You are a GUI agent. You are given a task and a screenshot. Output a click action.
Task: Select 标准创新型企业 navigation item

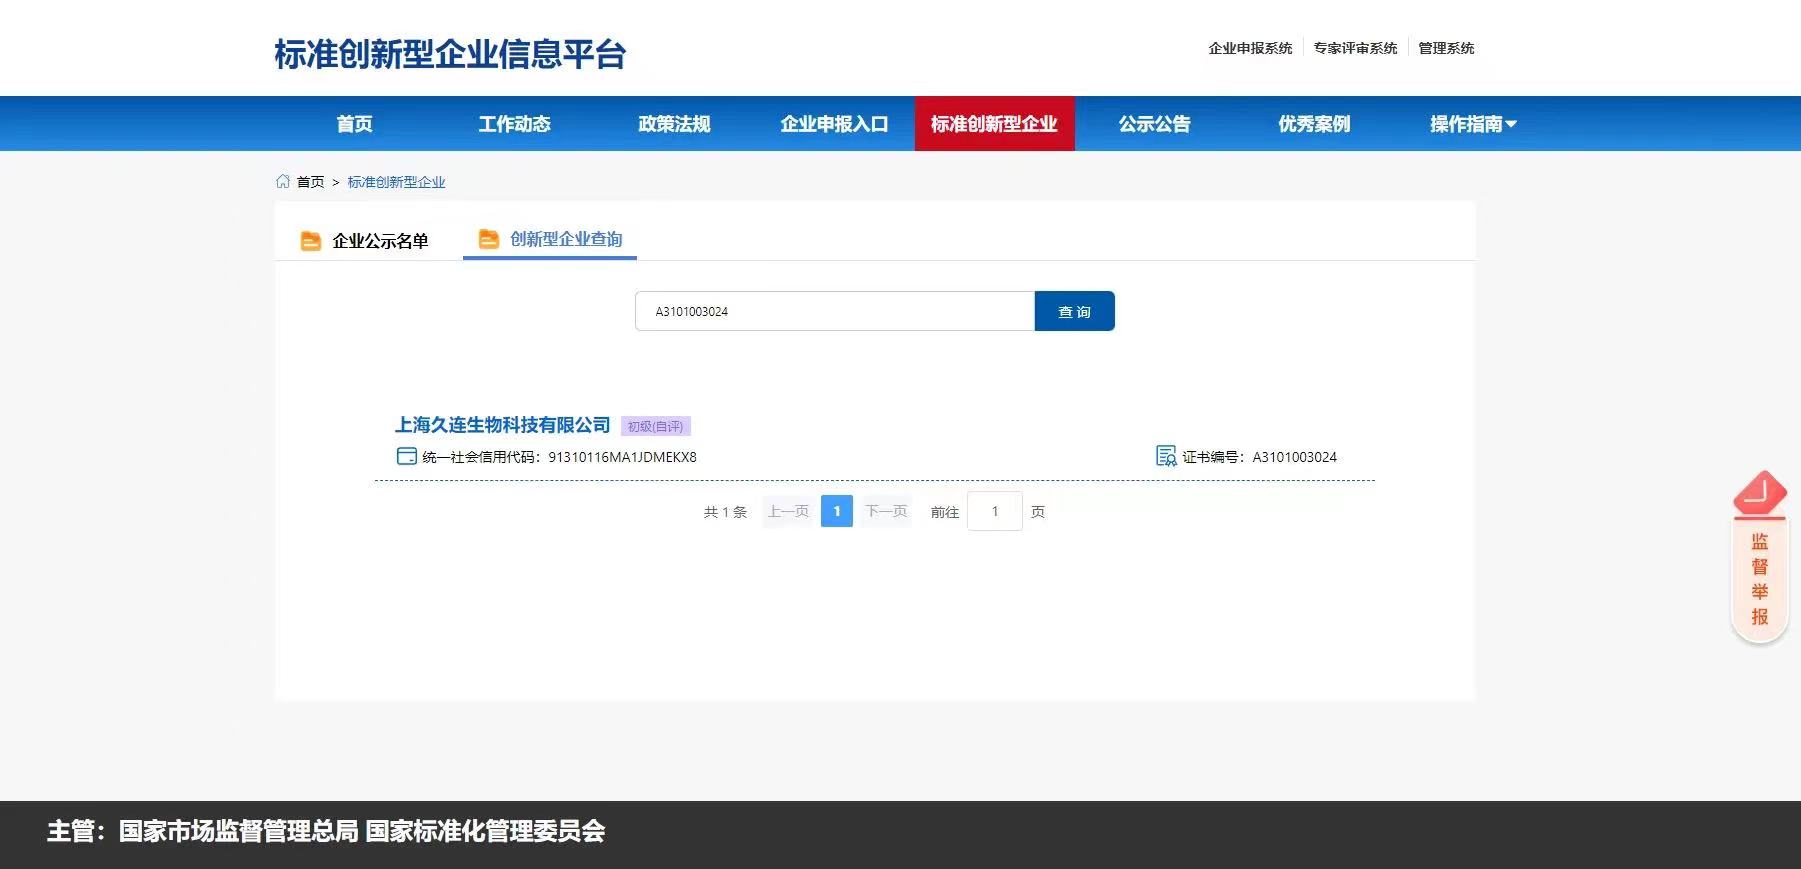point(994,124)
